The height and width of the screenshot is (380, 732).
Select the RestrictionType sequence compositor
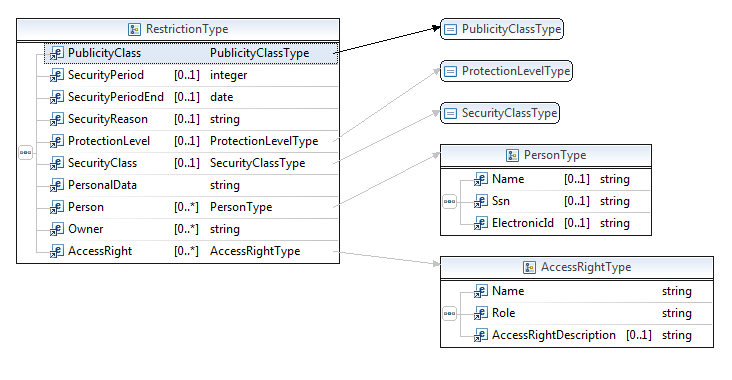(26, 152)
